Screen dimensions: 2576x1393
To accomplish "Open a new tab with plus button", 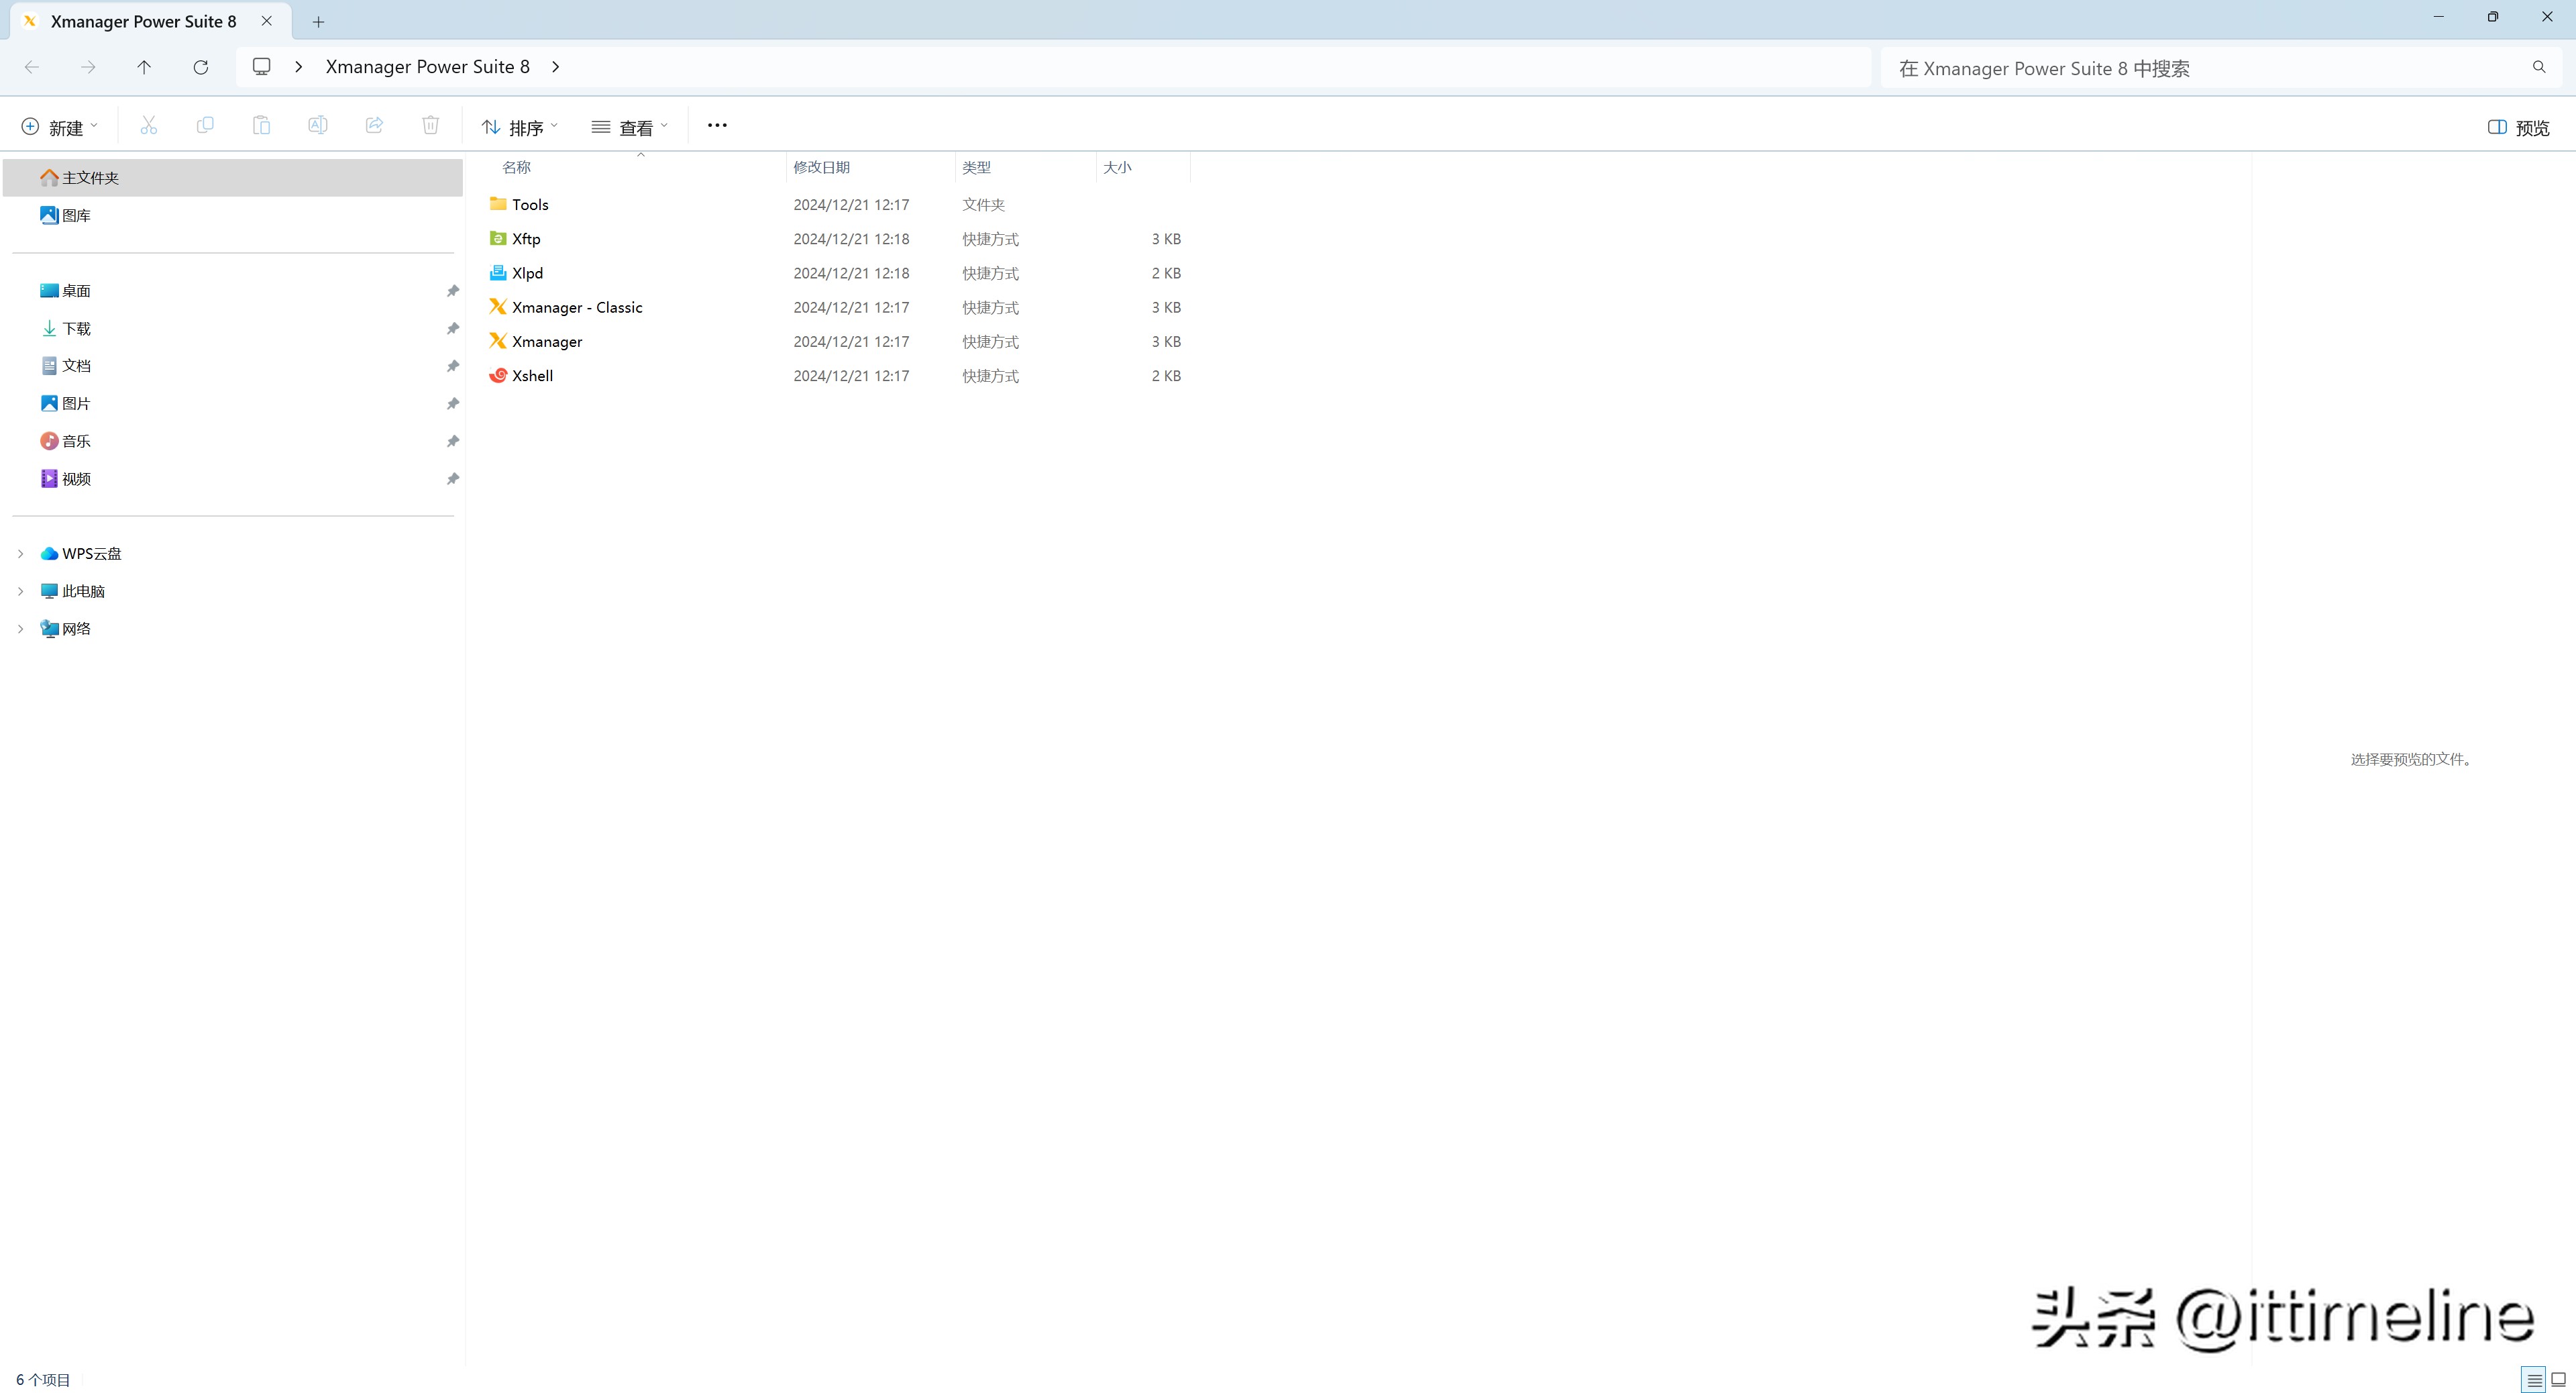I will (x=318, y=21).
